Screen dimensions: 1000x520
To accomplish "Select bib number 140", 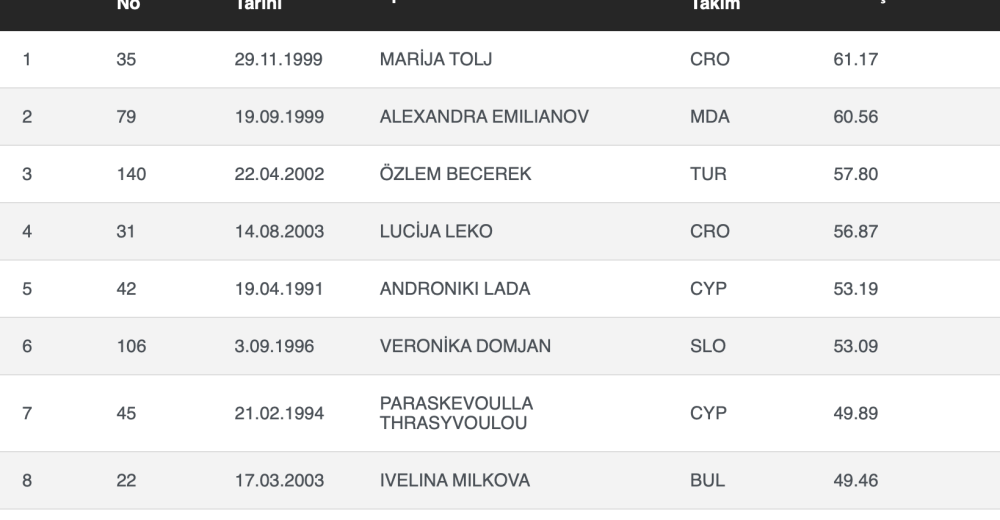I will pos(131,174).
